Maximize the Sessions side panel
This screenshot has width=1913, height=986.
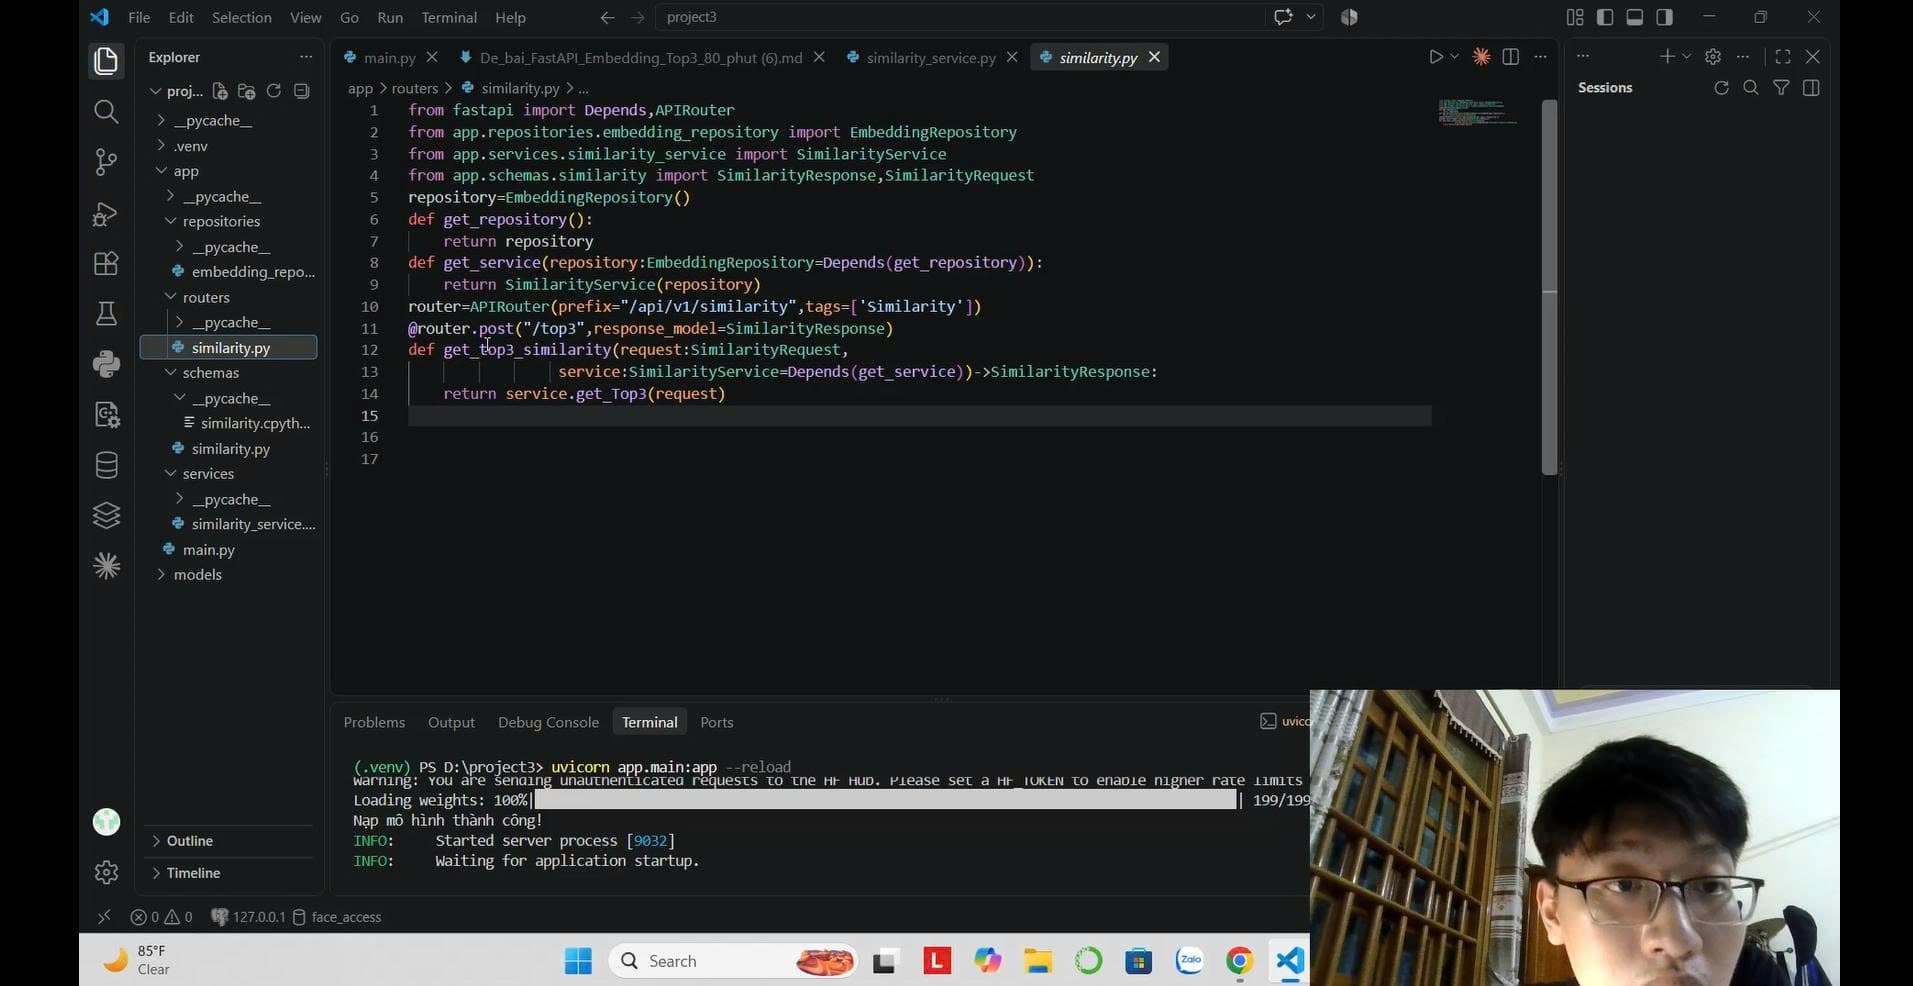(x=1783, y=57)
